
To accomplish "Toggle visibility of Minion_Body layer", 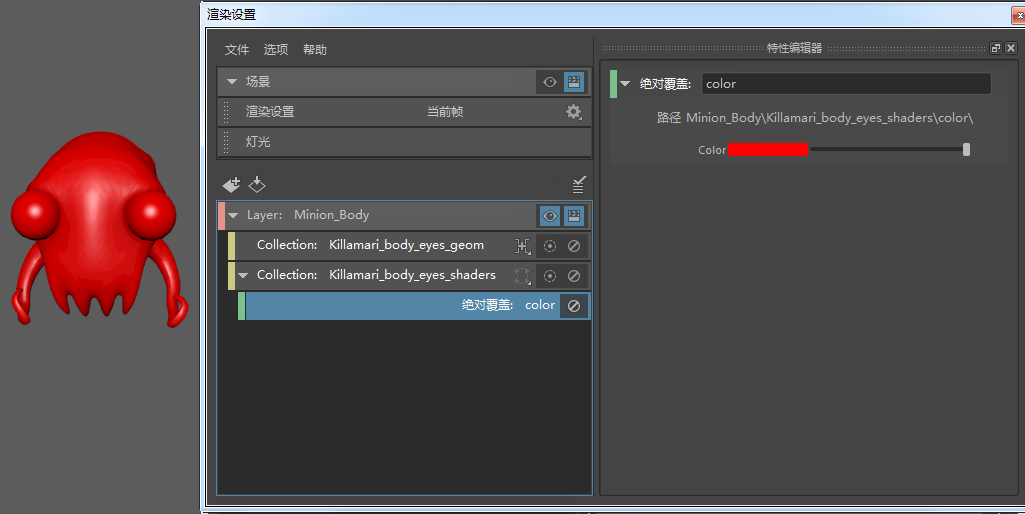I will (x=550, y=216).
